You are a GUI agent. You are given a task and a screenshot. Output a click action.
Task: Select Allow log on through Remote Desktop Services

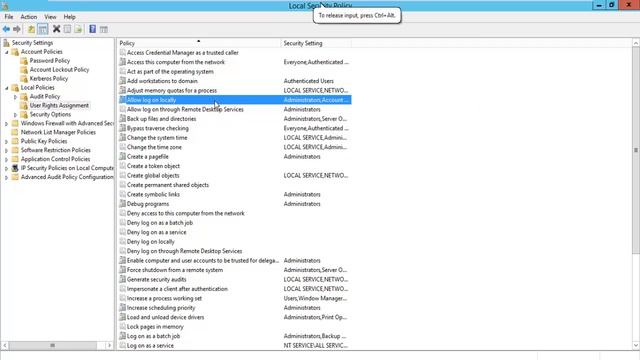coord(185,109)
